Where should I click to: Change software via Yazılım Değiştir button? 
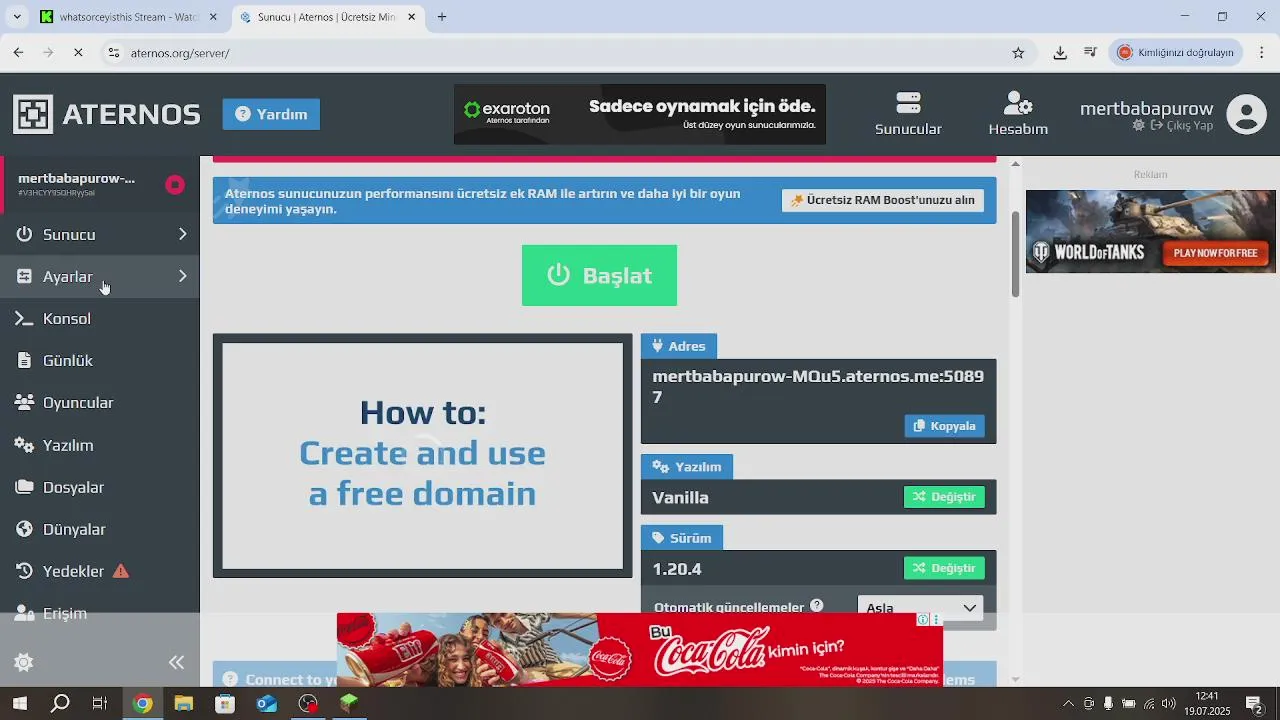(x=944, y=497)
